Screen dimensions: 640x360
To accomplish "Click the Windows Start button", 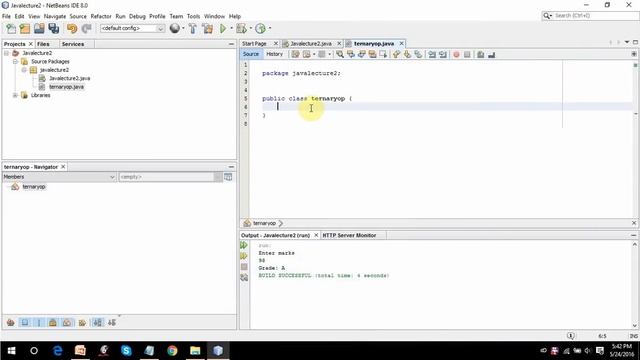I will 11,351.
